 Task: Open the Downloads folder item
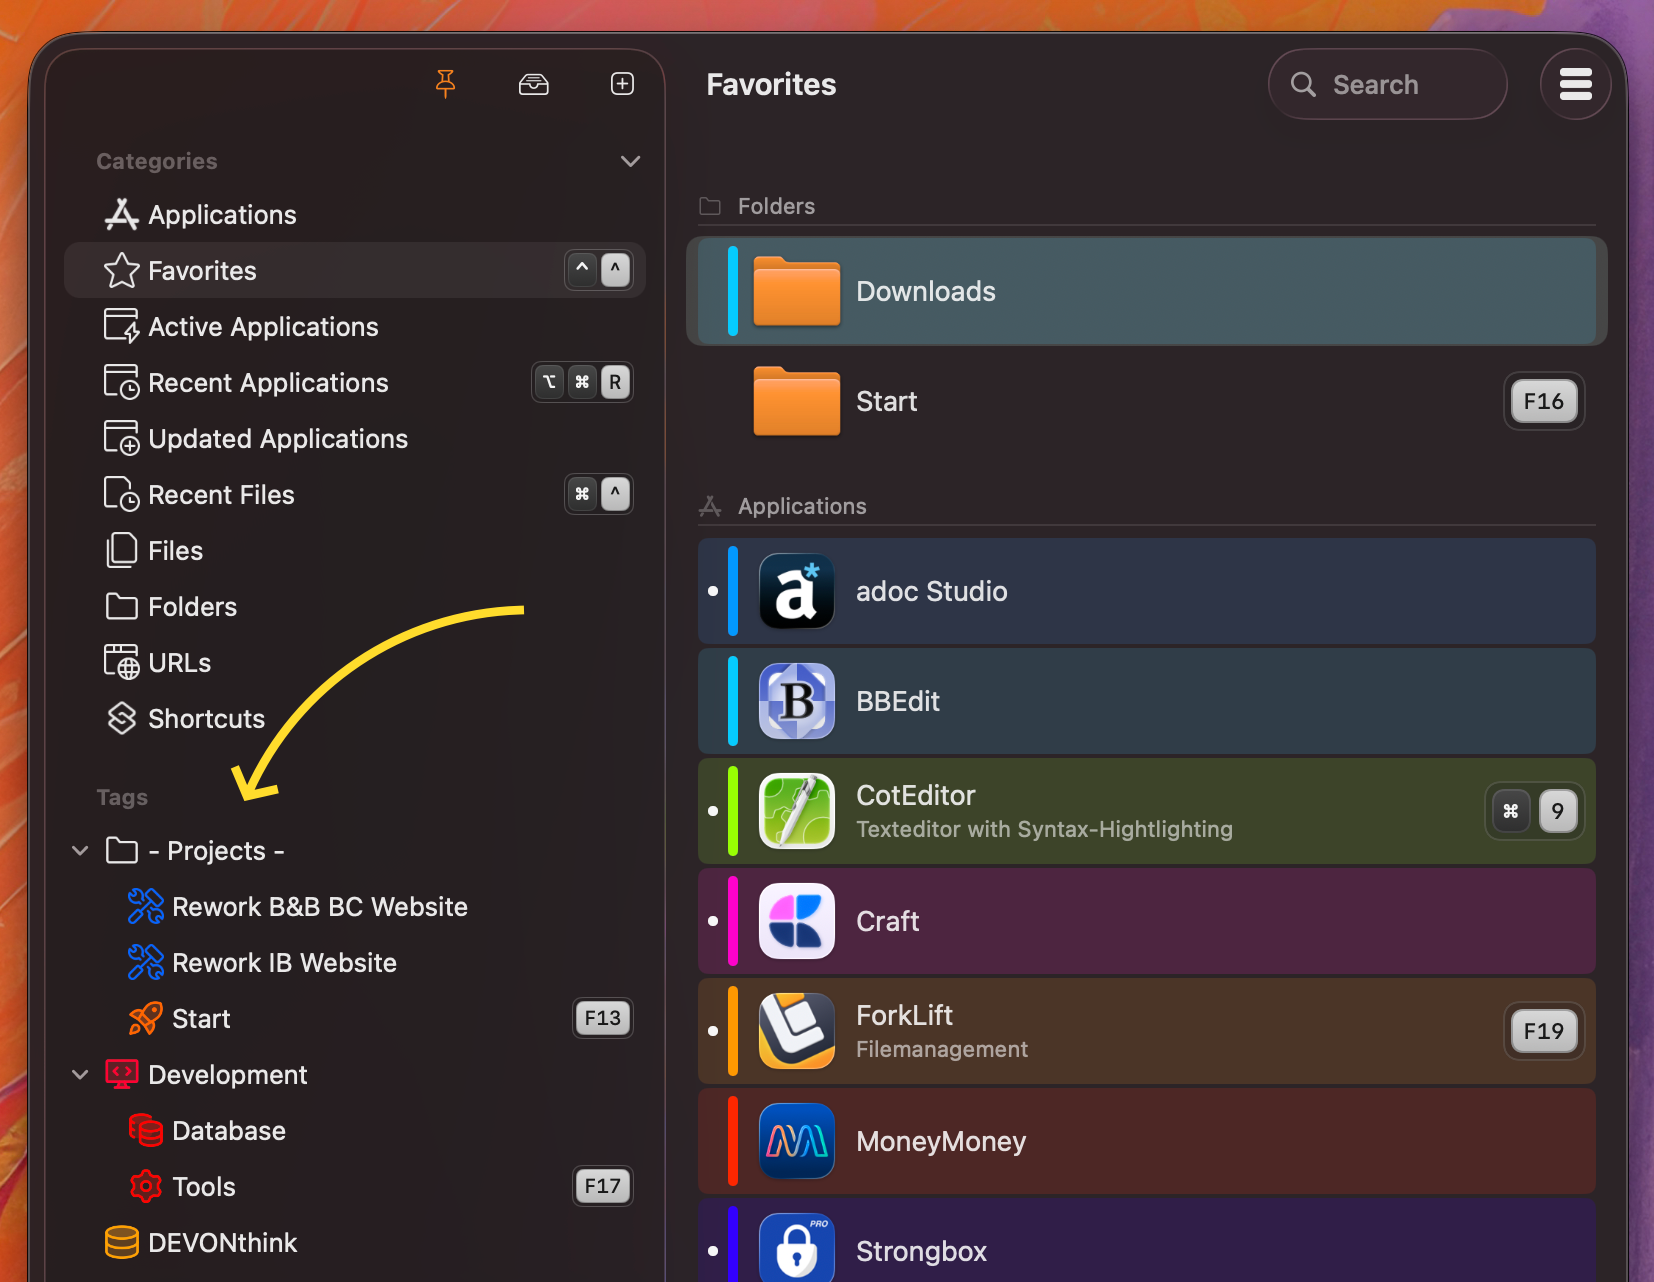click(925, 291)
